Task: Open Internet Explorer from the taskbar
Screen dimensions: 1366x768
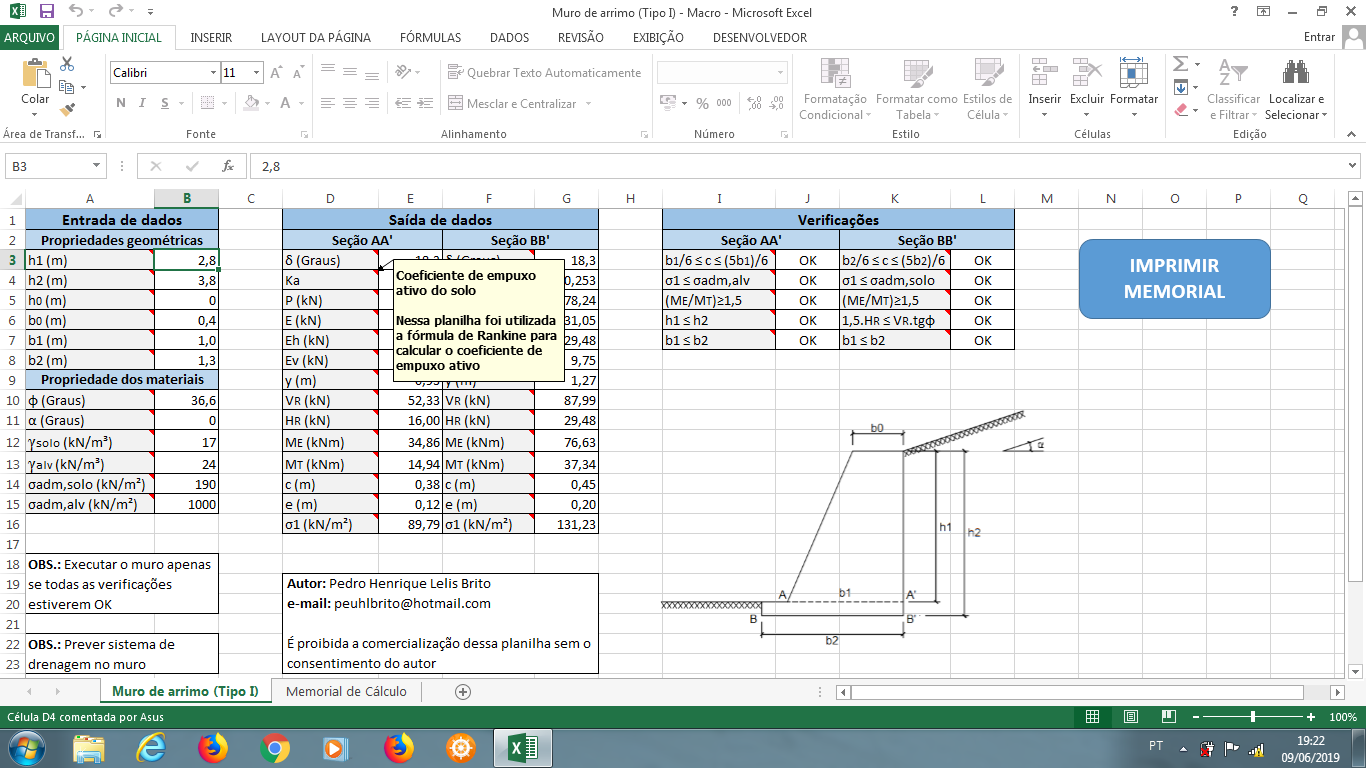Action: point(152,748)
